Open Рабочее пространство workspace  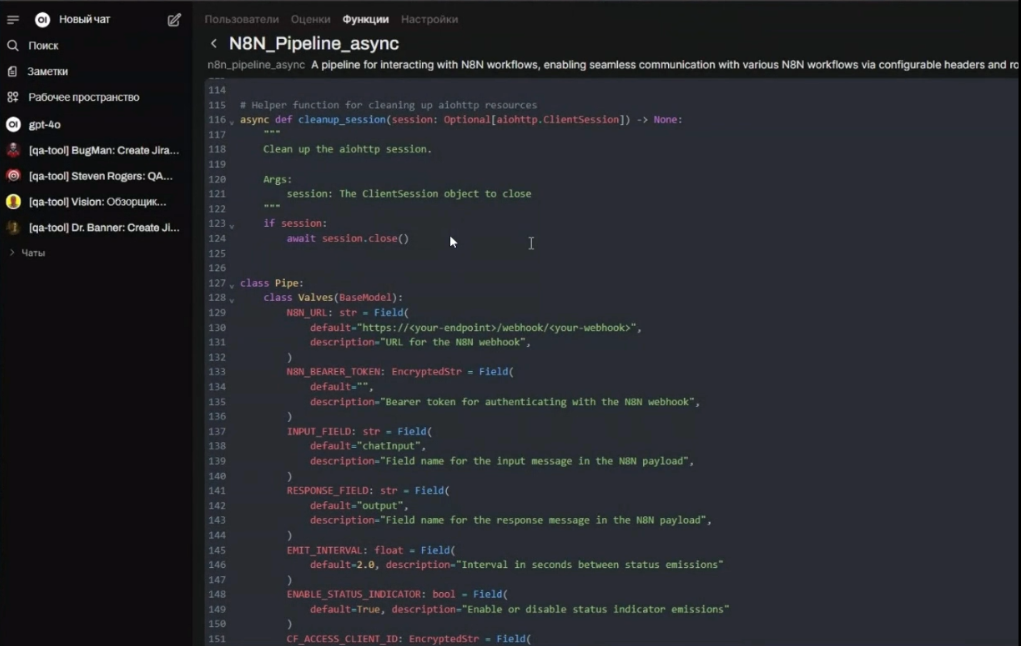83,98
